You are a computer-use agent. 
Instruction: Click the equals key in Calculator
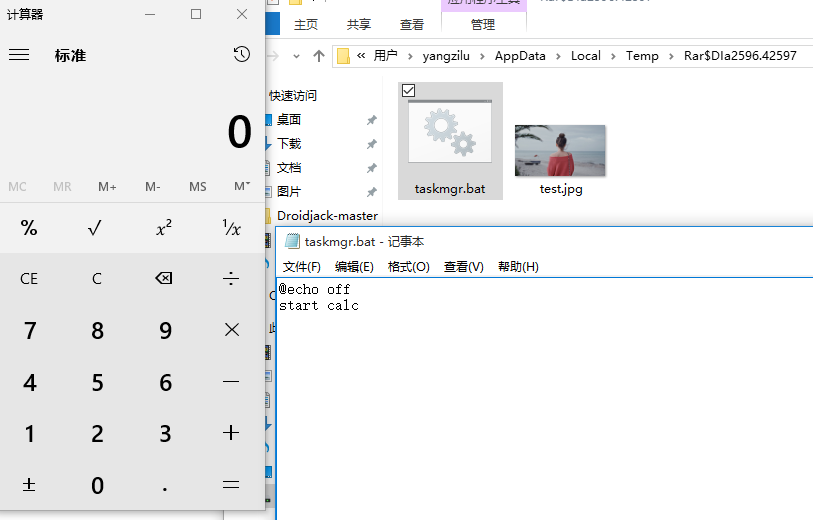(x=231, y=485)
